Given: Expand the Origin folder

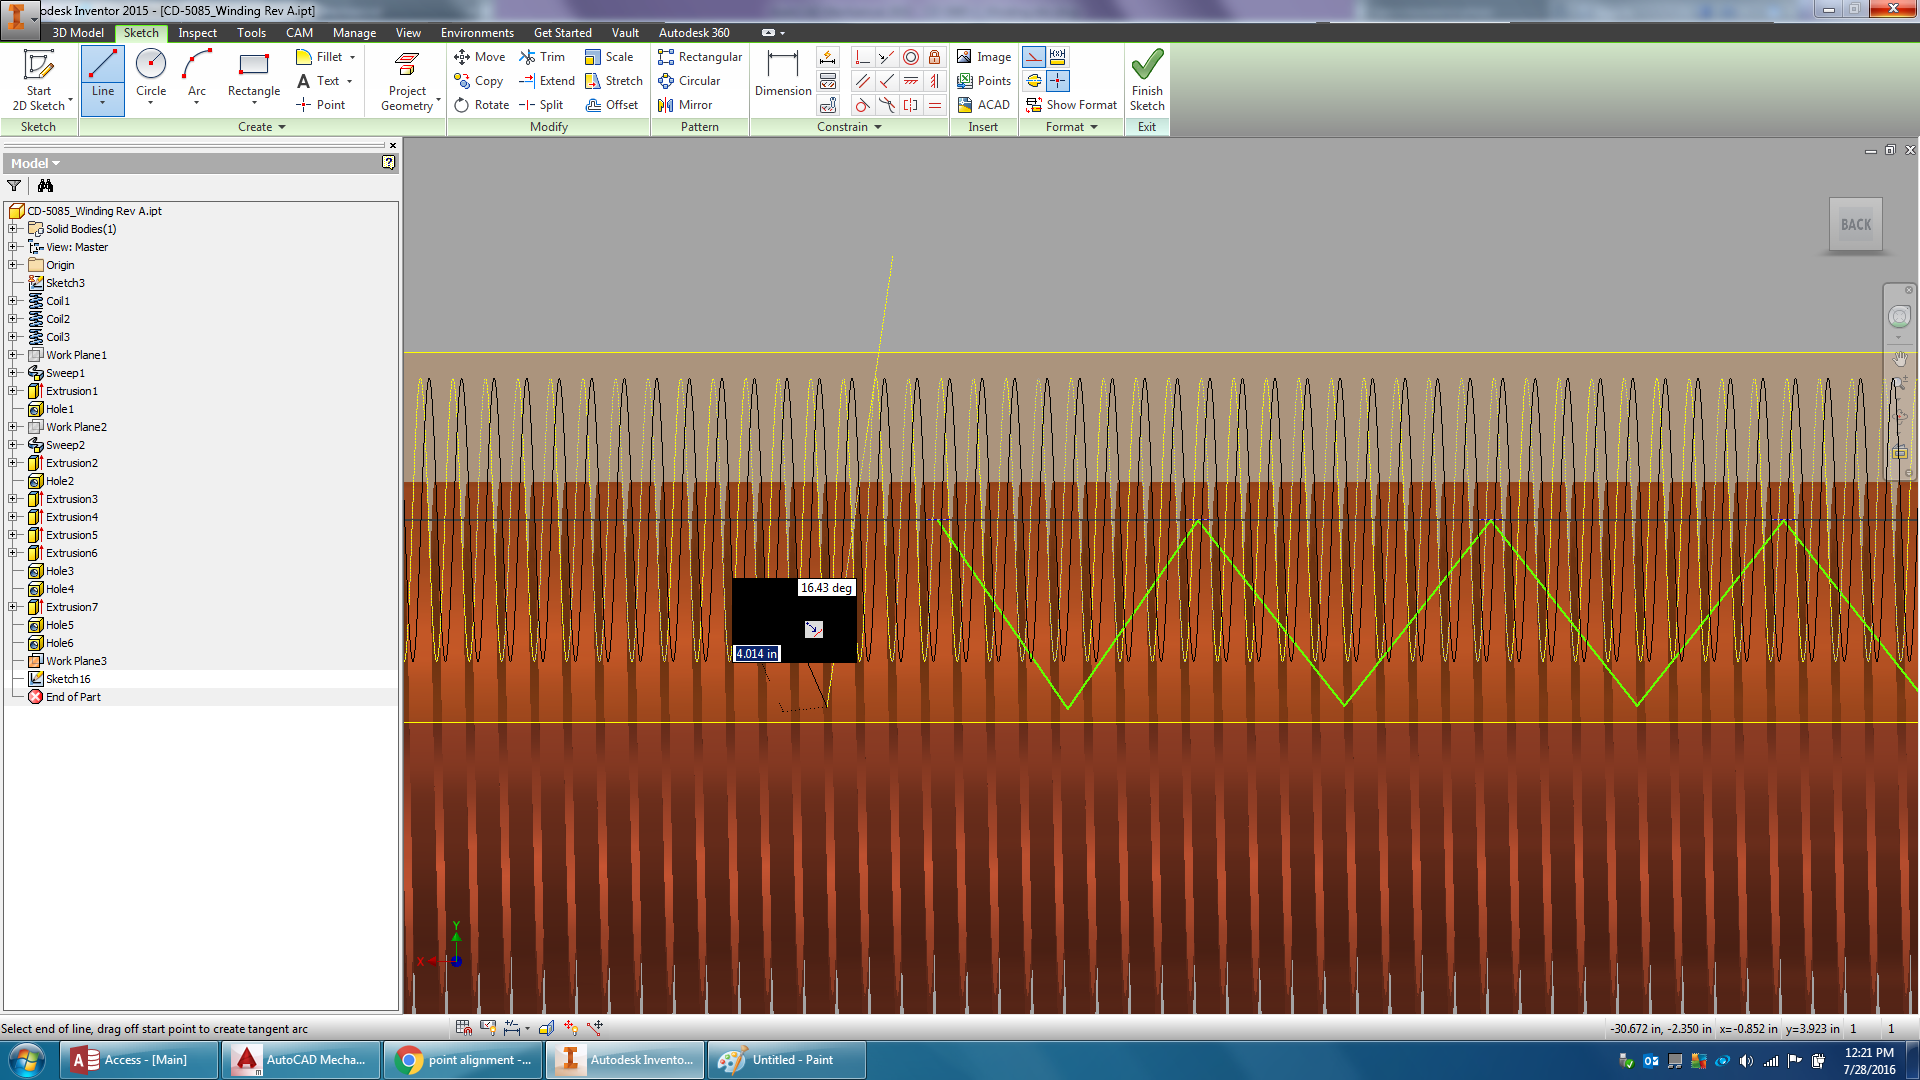Looking at the screenshot, I should coord(12,264).
